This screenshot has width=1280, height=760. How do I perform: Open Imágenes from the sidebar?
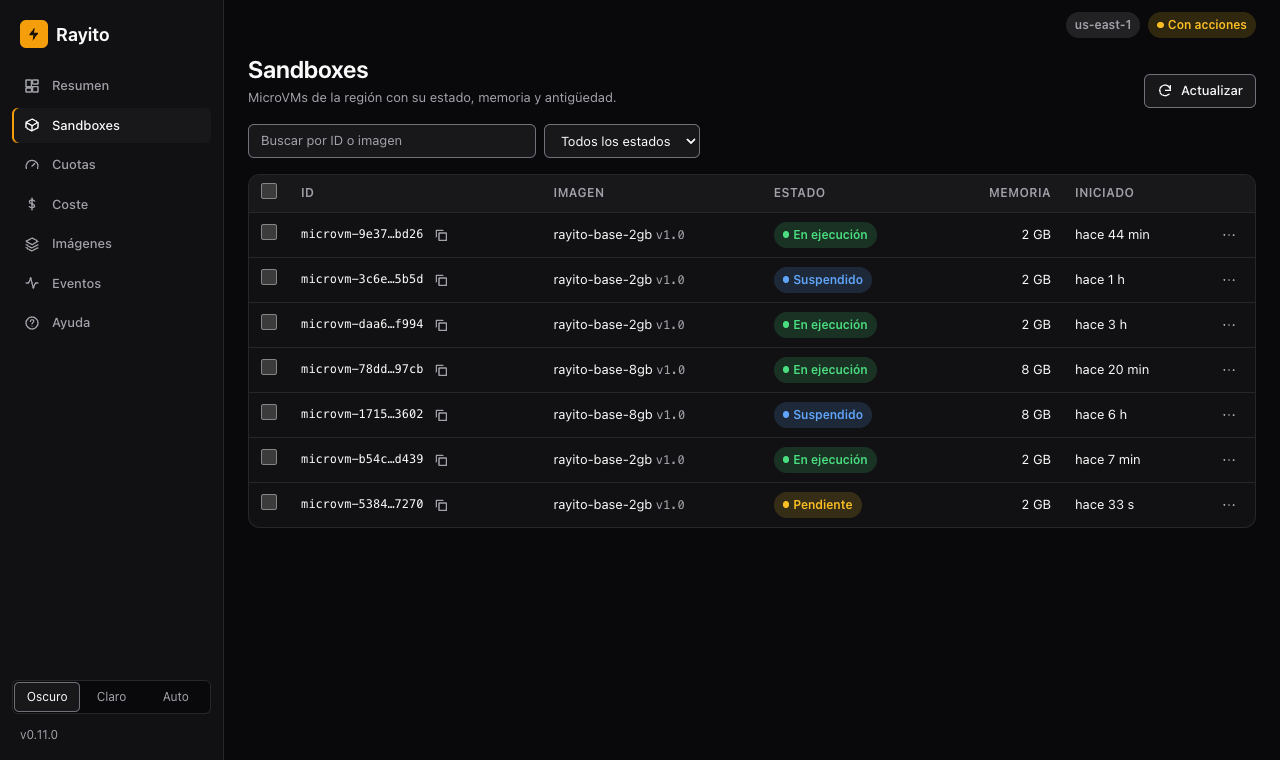pyautogui.click(x=111, y=244)
